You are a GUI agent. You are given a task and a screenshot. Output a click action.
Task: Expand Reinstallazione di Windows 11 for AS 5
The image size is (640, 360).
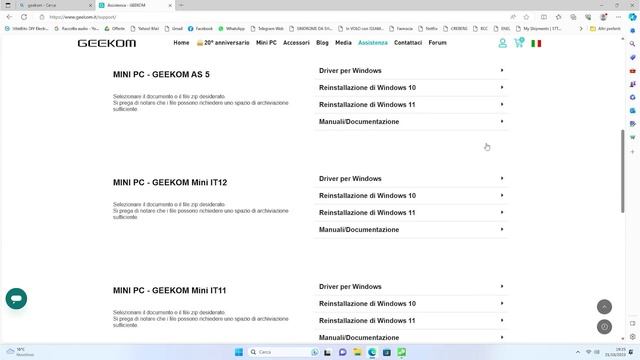411,105
